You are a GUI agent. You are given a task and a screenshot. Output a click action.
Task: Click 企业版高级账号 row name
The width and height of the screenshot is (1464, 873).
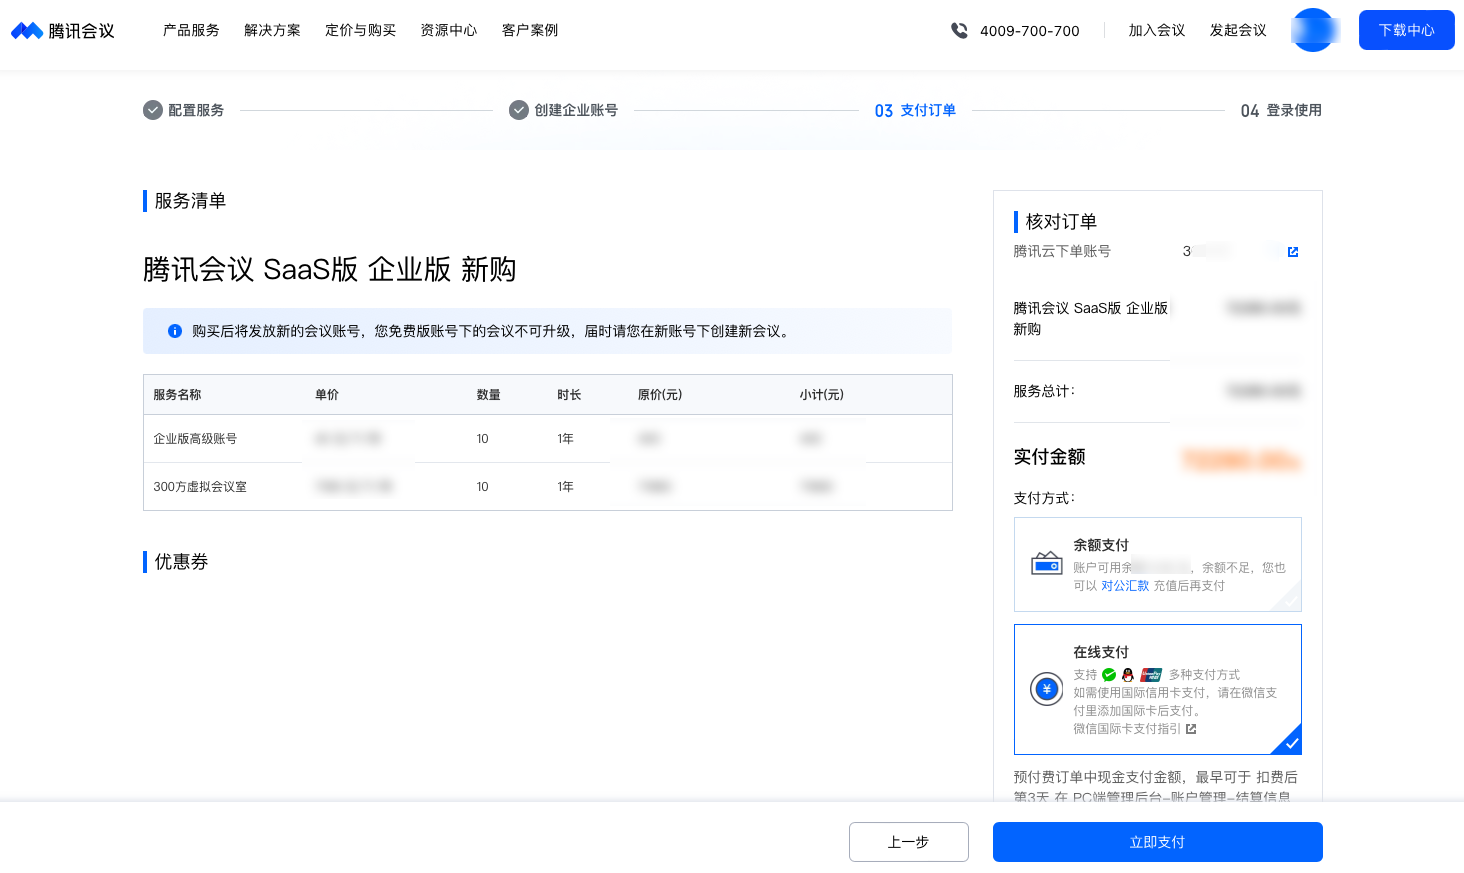pyautogui.click(x=195, y=439)
